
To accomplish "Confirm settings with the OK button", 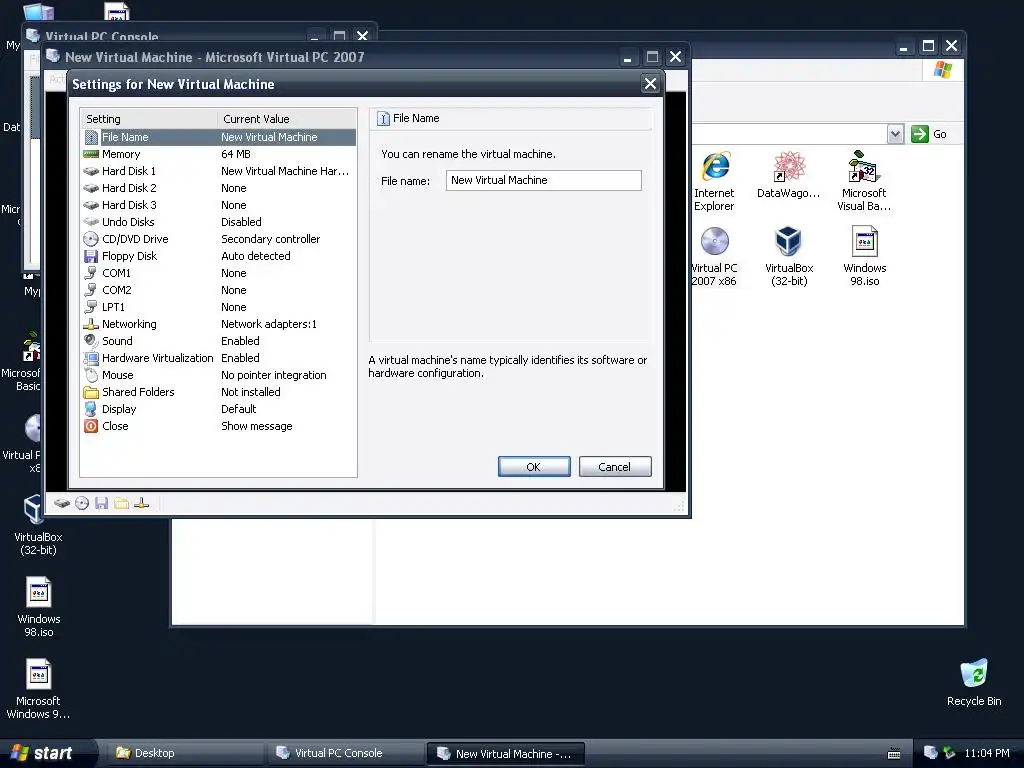I will [534, 467].
